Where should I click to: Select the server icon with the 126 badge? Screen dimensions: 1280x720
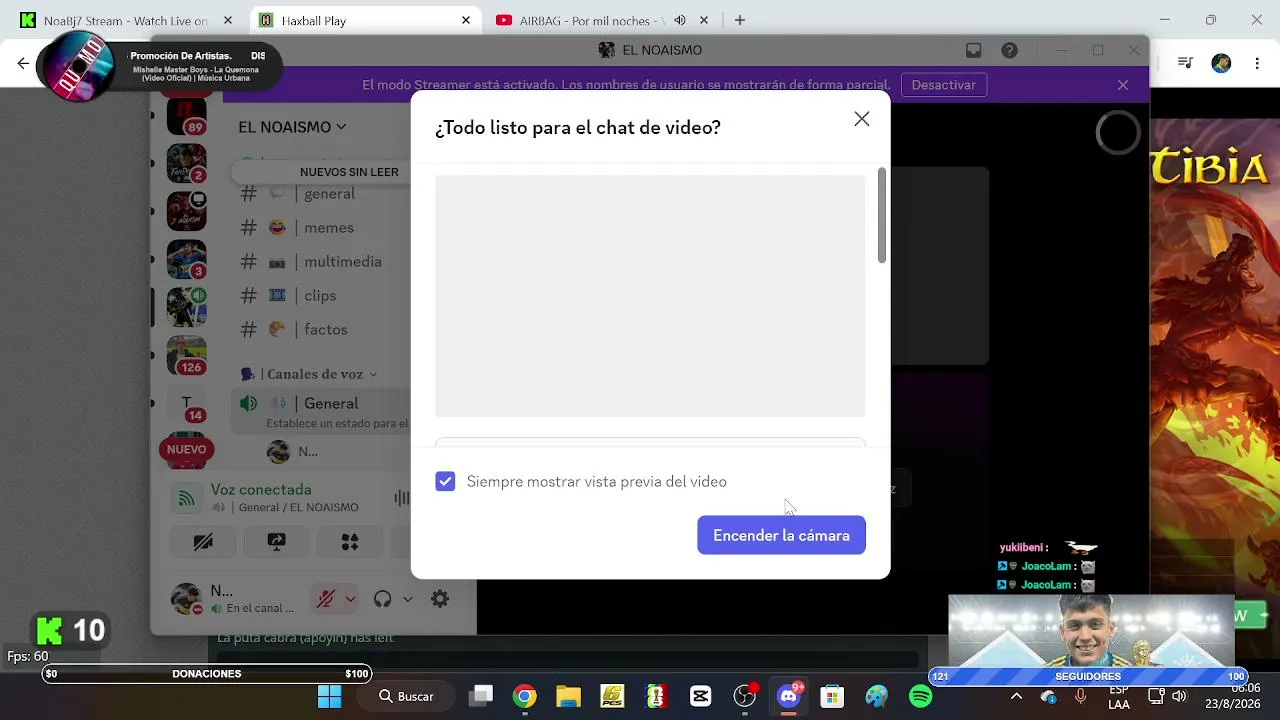tap(186, 355)
